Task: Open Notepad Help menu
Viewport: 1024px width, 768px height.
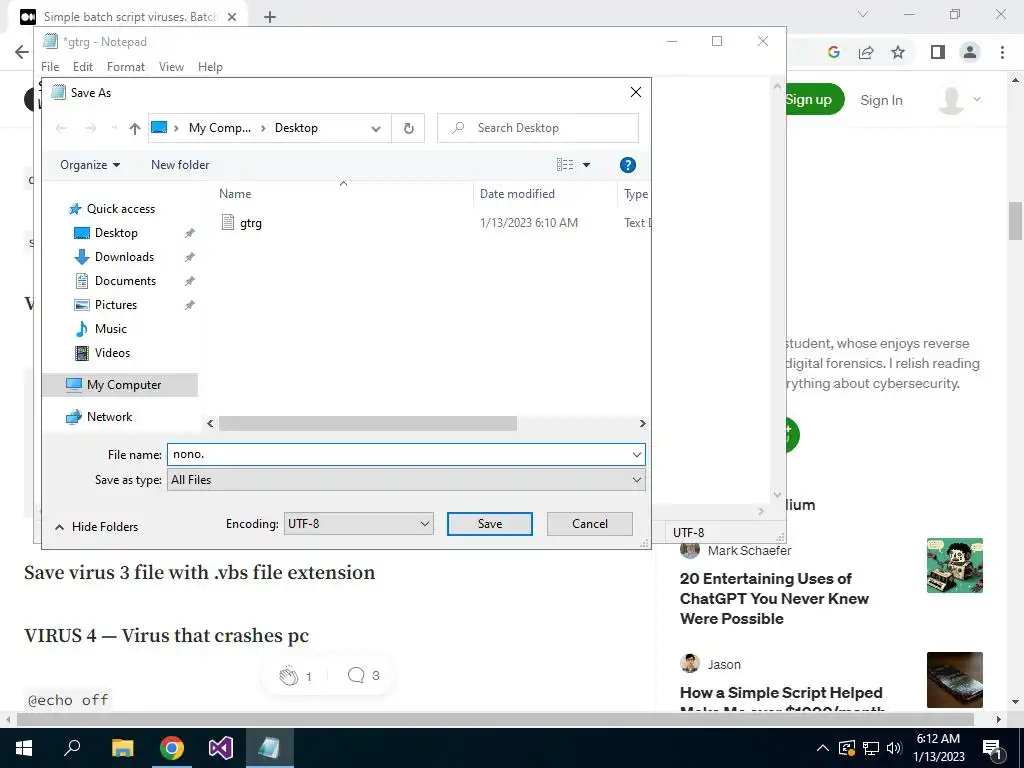Action: [x=210, y=67]
